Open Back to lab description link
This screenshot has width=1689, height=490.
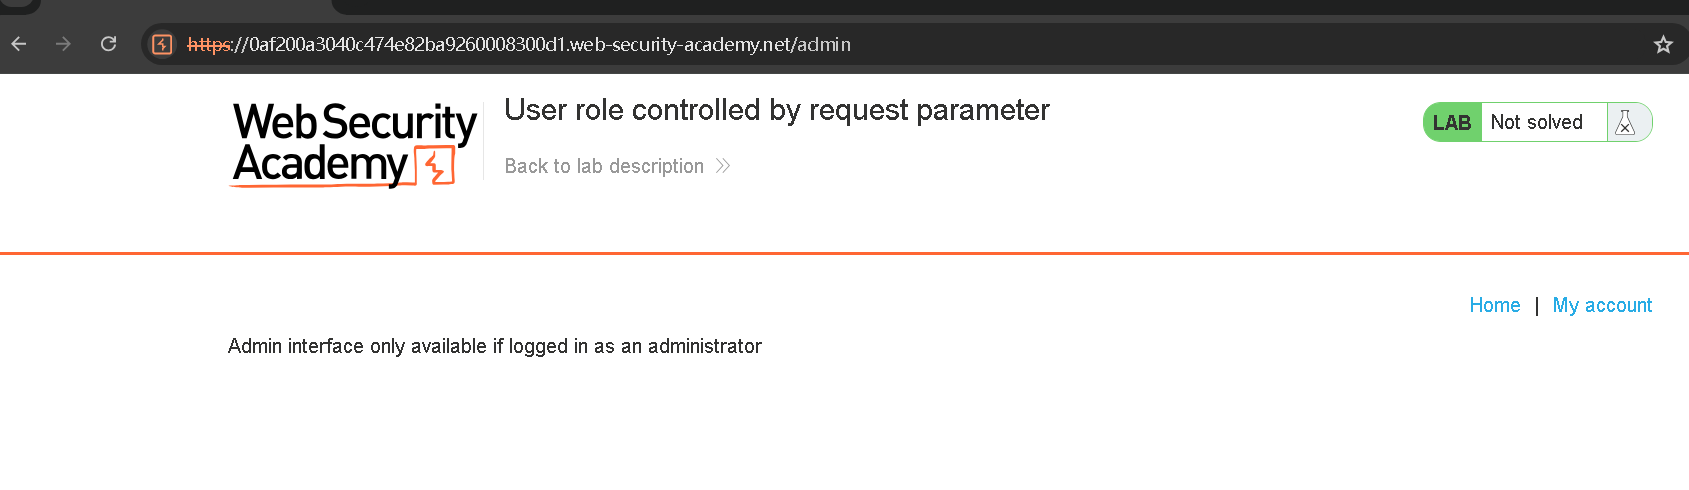click(604, 166)
